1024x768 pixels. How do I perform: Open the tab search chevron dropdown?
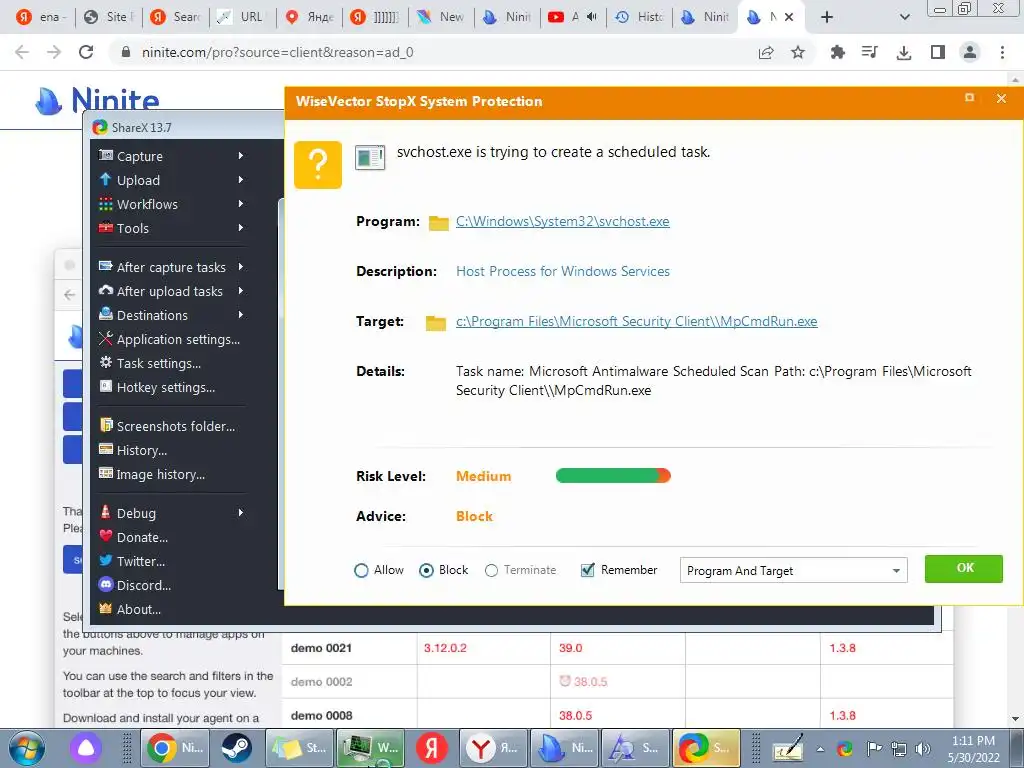click(x=904, y=17)
